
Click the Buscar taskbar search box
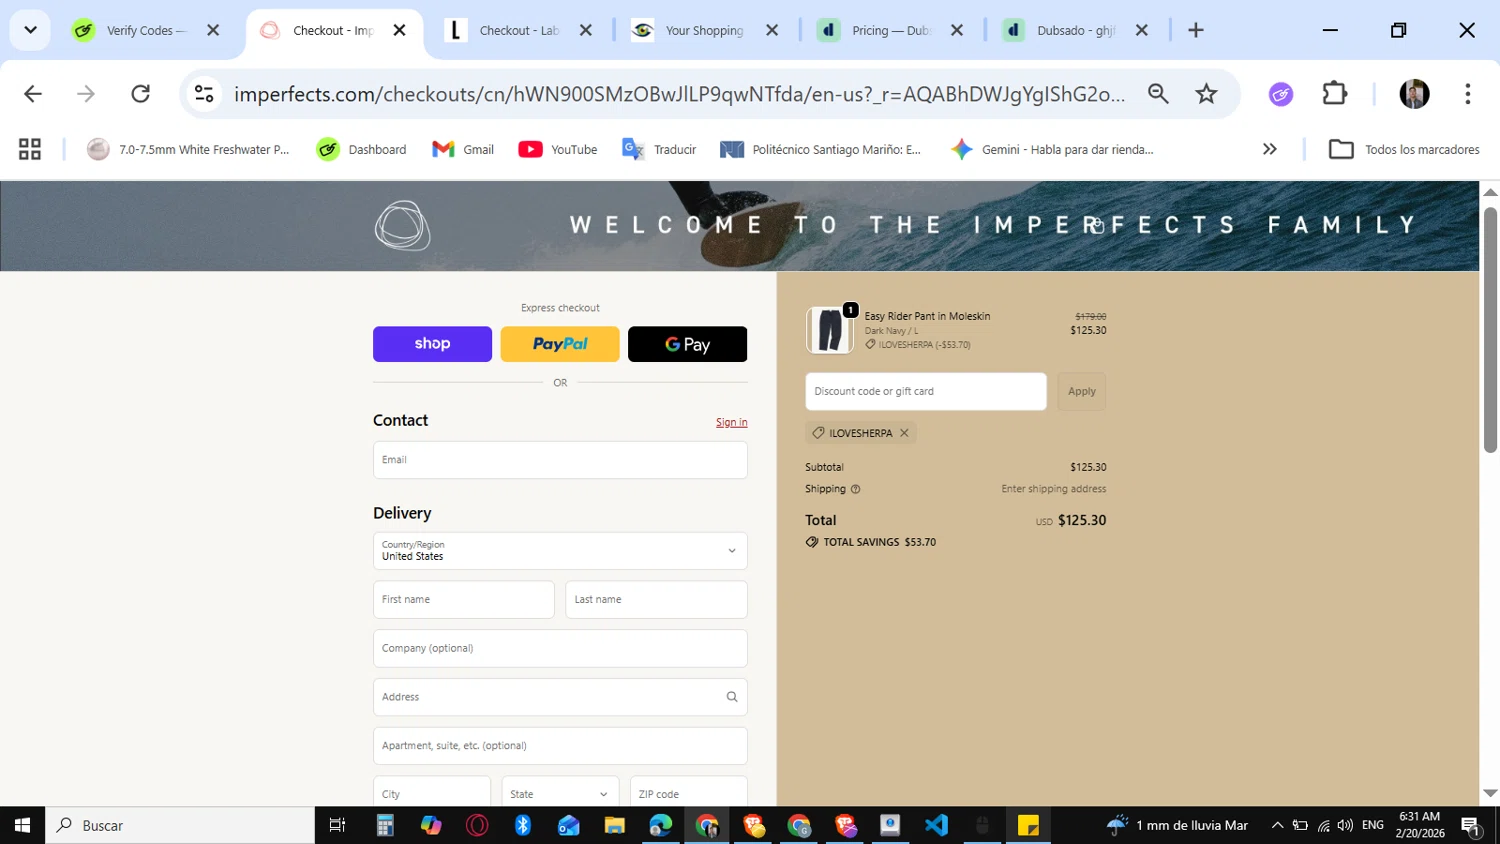point(180,825)
